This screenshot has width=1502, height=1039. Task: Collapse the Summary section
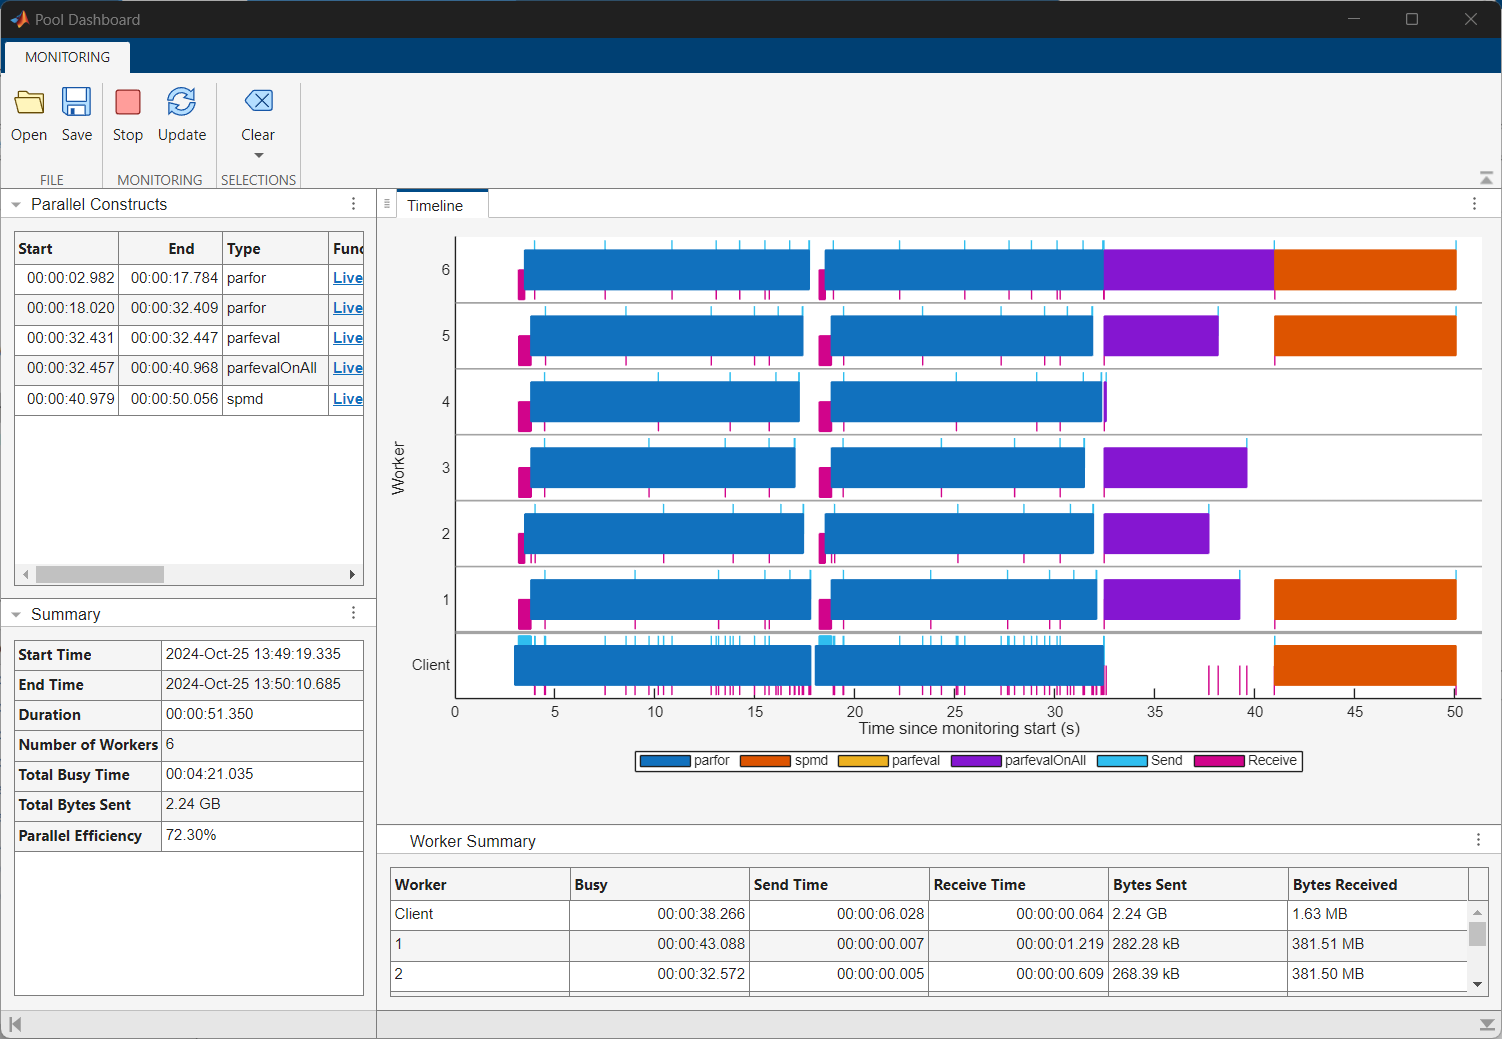pos(16,615)
